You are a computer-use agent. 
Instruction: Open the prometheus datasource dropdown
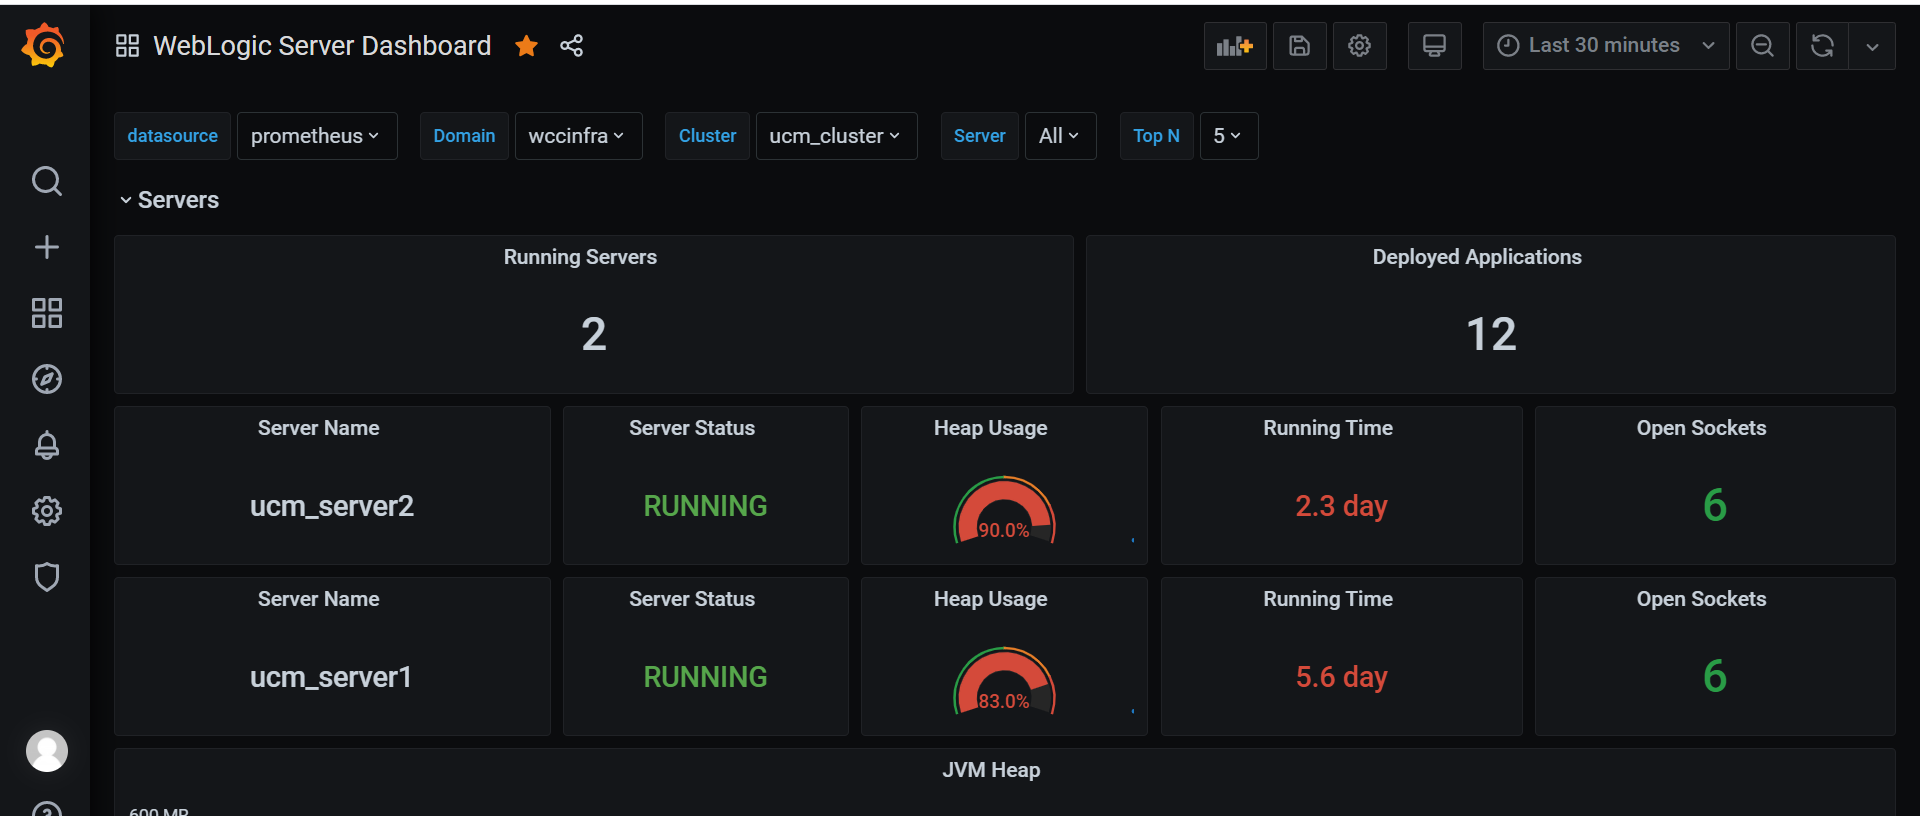click(x=317, y=136)
